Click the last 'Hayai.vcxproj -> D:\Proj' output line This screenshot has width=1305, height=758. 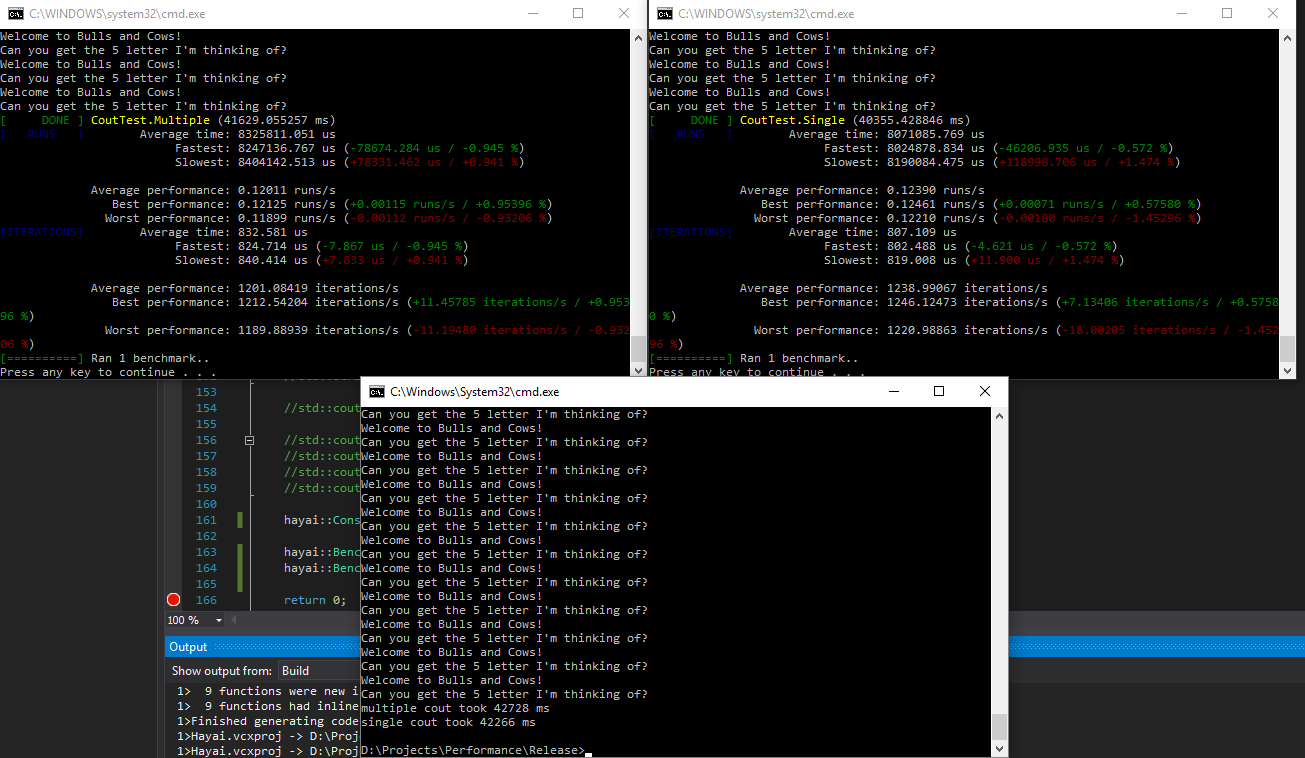(267, 750)
